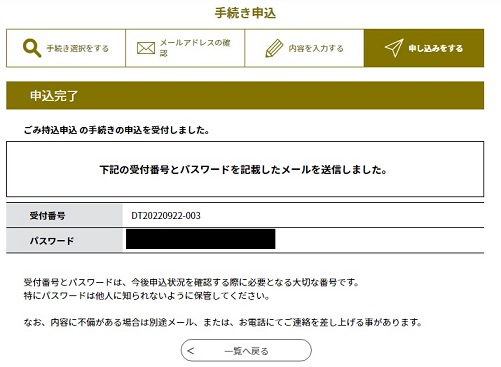
Task: Click the paper plane submit icon
Action: coord(394,48)
